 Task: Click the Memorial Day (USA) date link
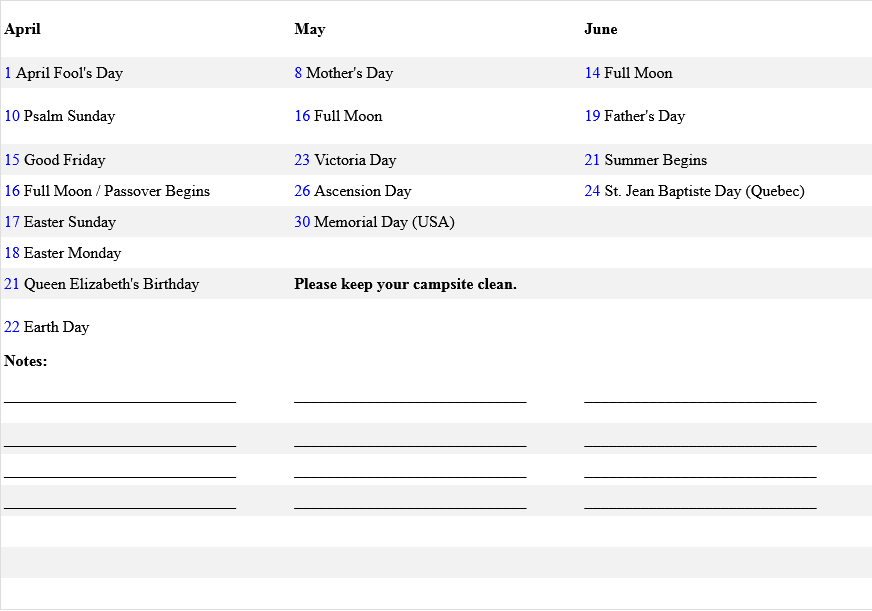tap(302, 222)
